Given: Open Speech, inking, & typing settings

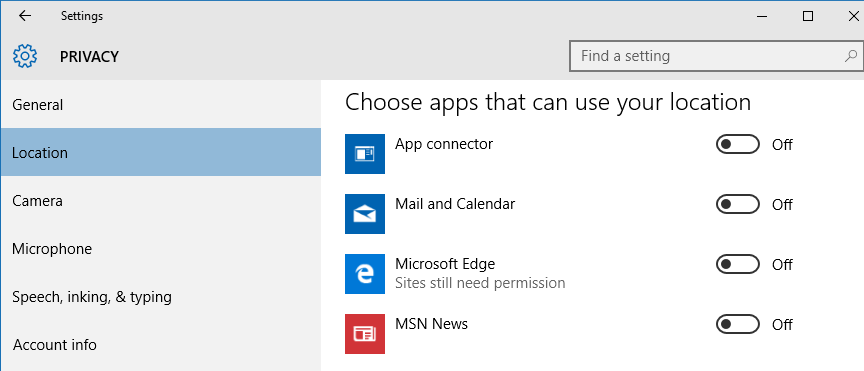Looking at the screenshot, I should (x=160, y=297).
